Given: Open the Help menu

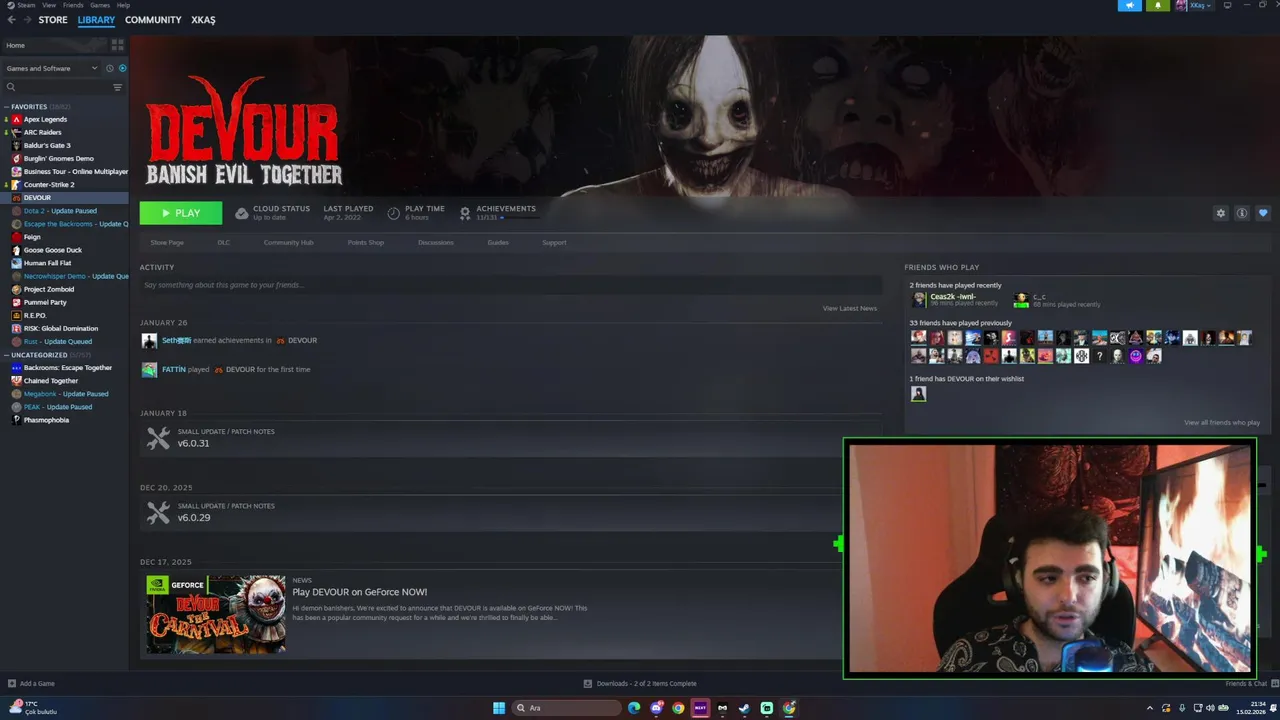Looking at the screenshot, I should click(x=123, y=5).
